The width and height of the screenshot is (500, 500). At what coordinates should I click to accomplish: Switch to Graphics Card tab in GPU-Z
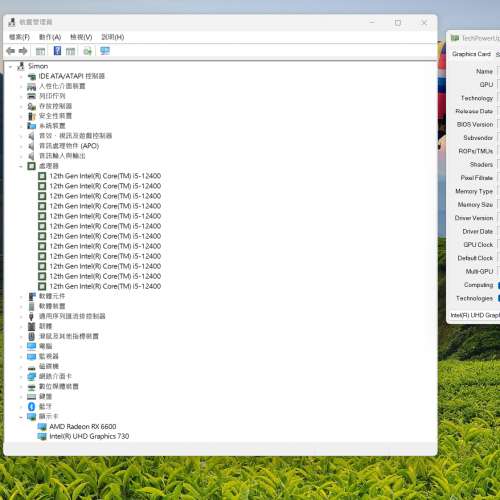(471, 54)
